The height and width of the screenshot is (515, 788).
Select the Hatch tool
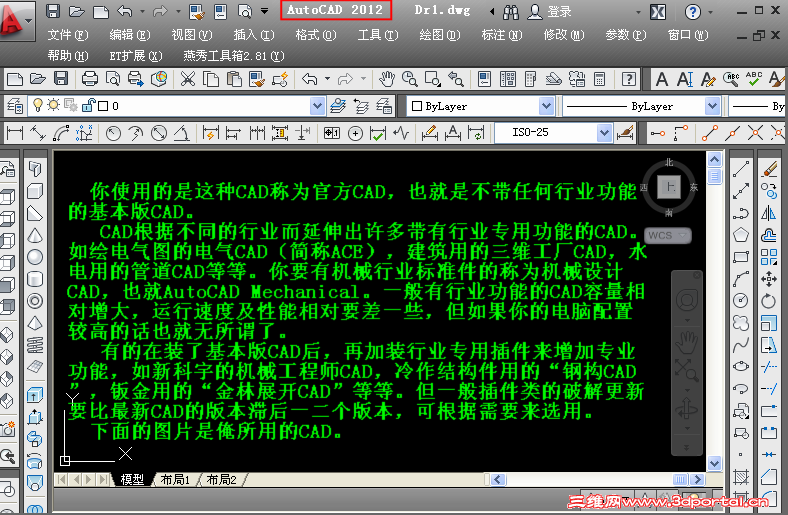point(741,476)
